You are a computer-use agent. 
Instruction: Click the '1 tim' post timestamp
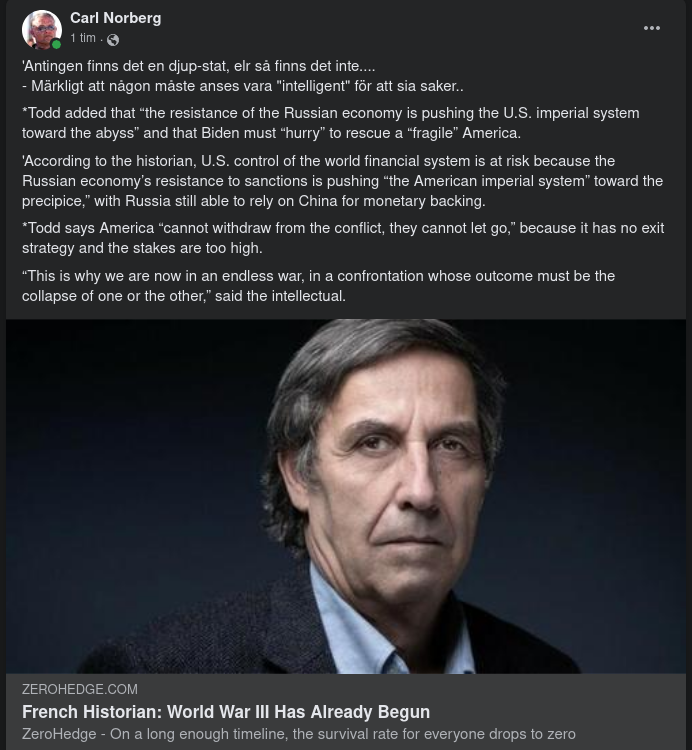[83, 39]
